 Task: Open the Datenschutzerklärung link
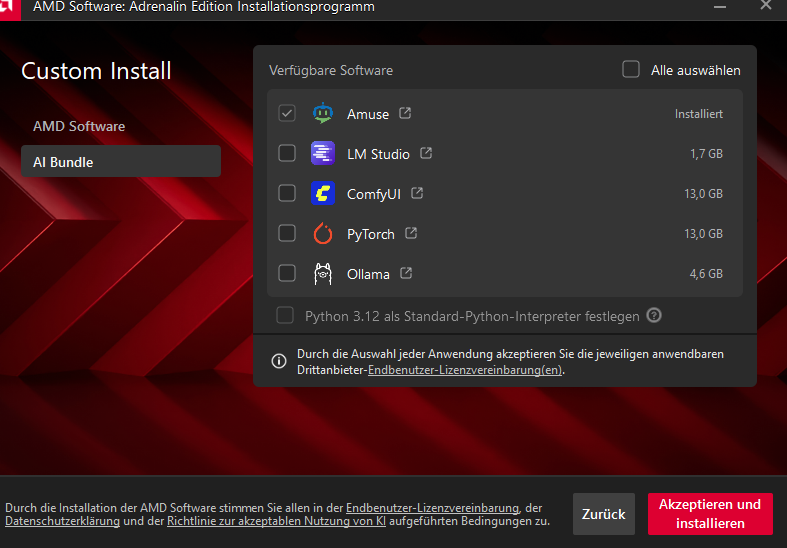click(62, 521)
